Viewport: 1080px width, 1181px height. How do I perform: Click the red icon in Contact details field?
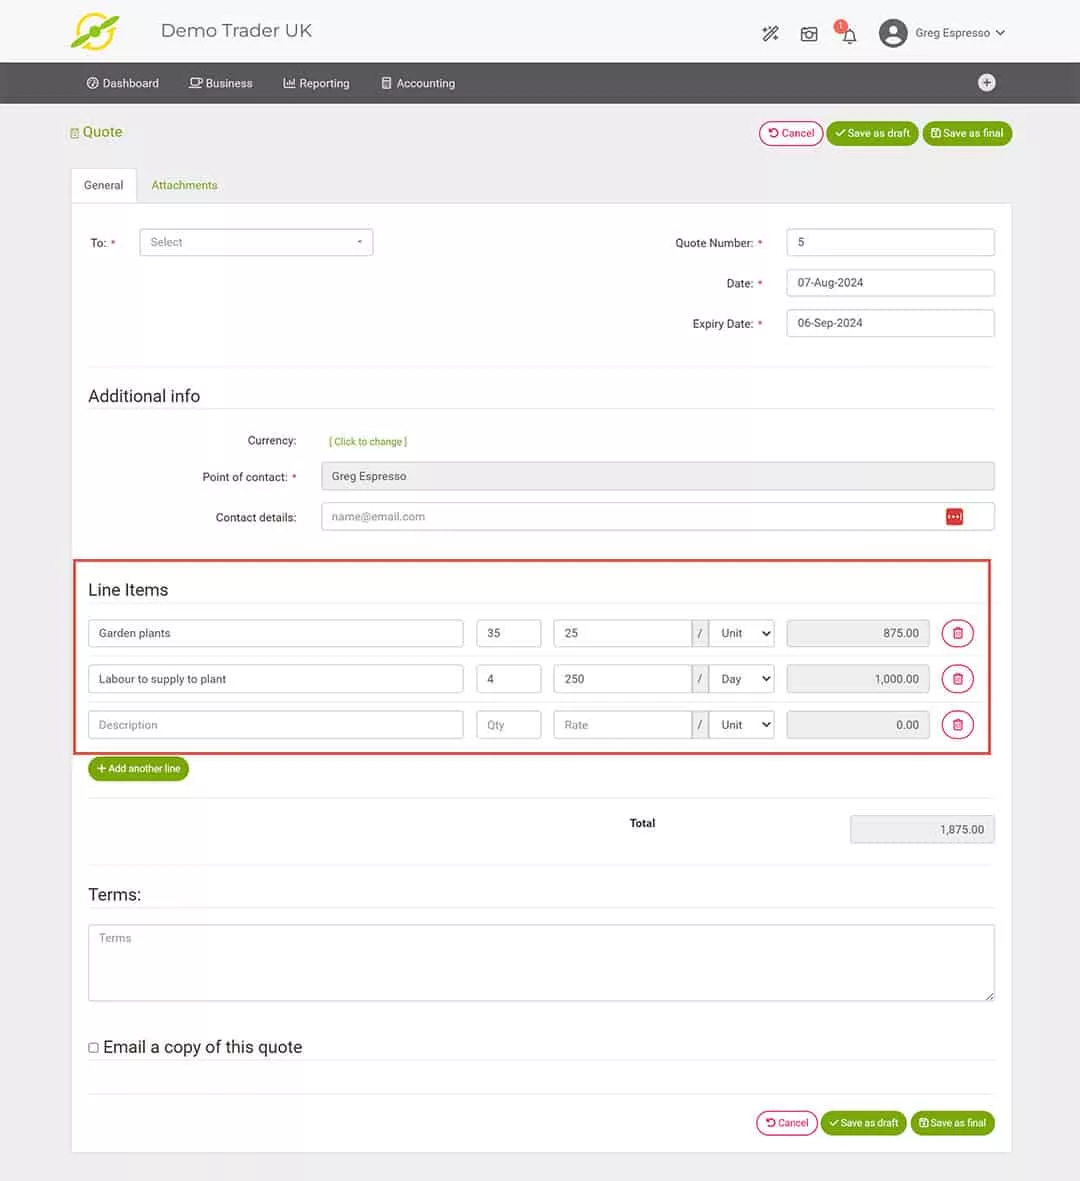coord(954,517)
